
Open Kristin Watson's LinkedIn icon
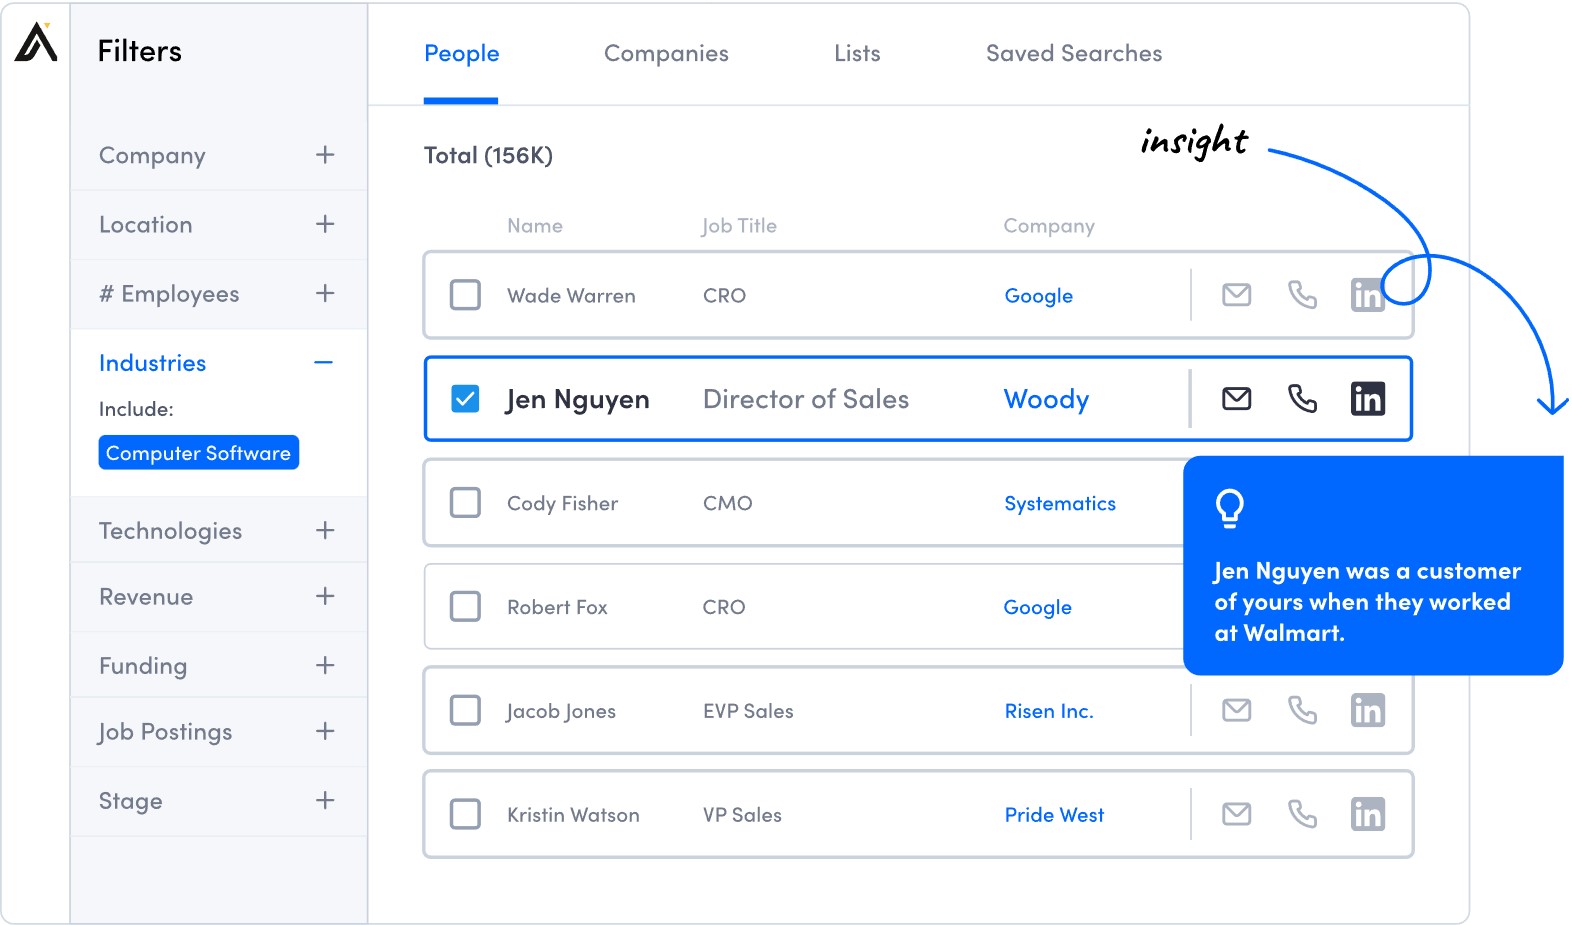(1367, 815)
